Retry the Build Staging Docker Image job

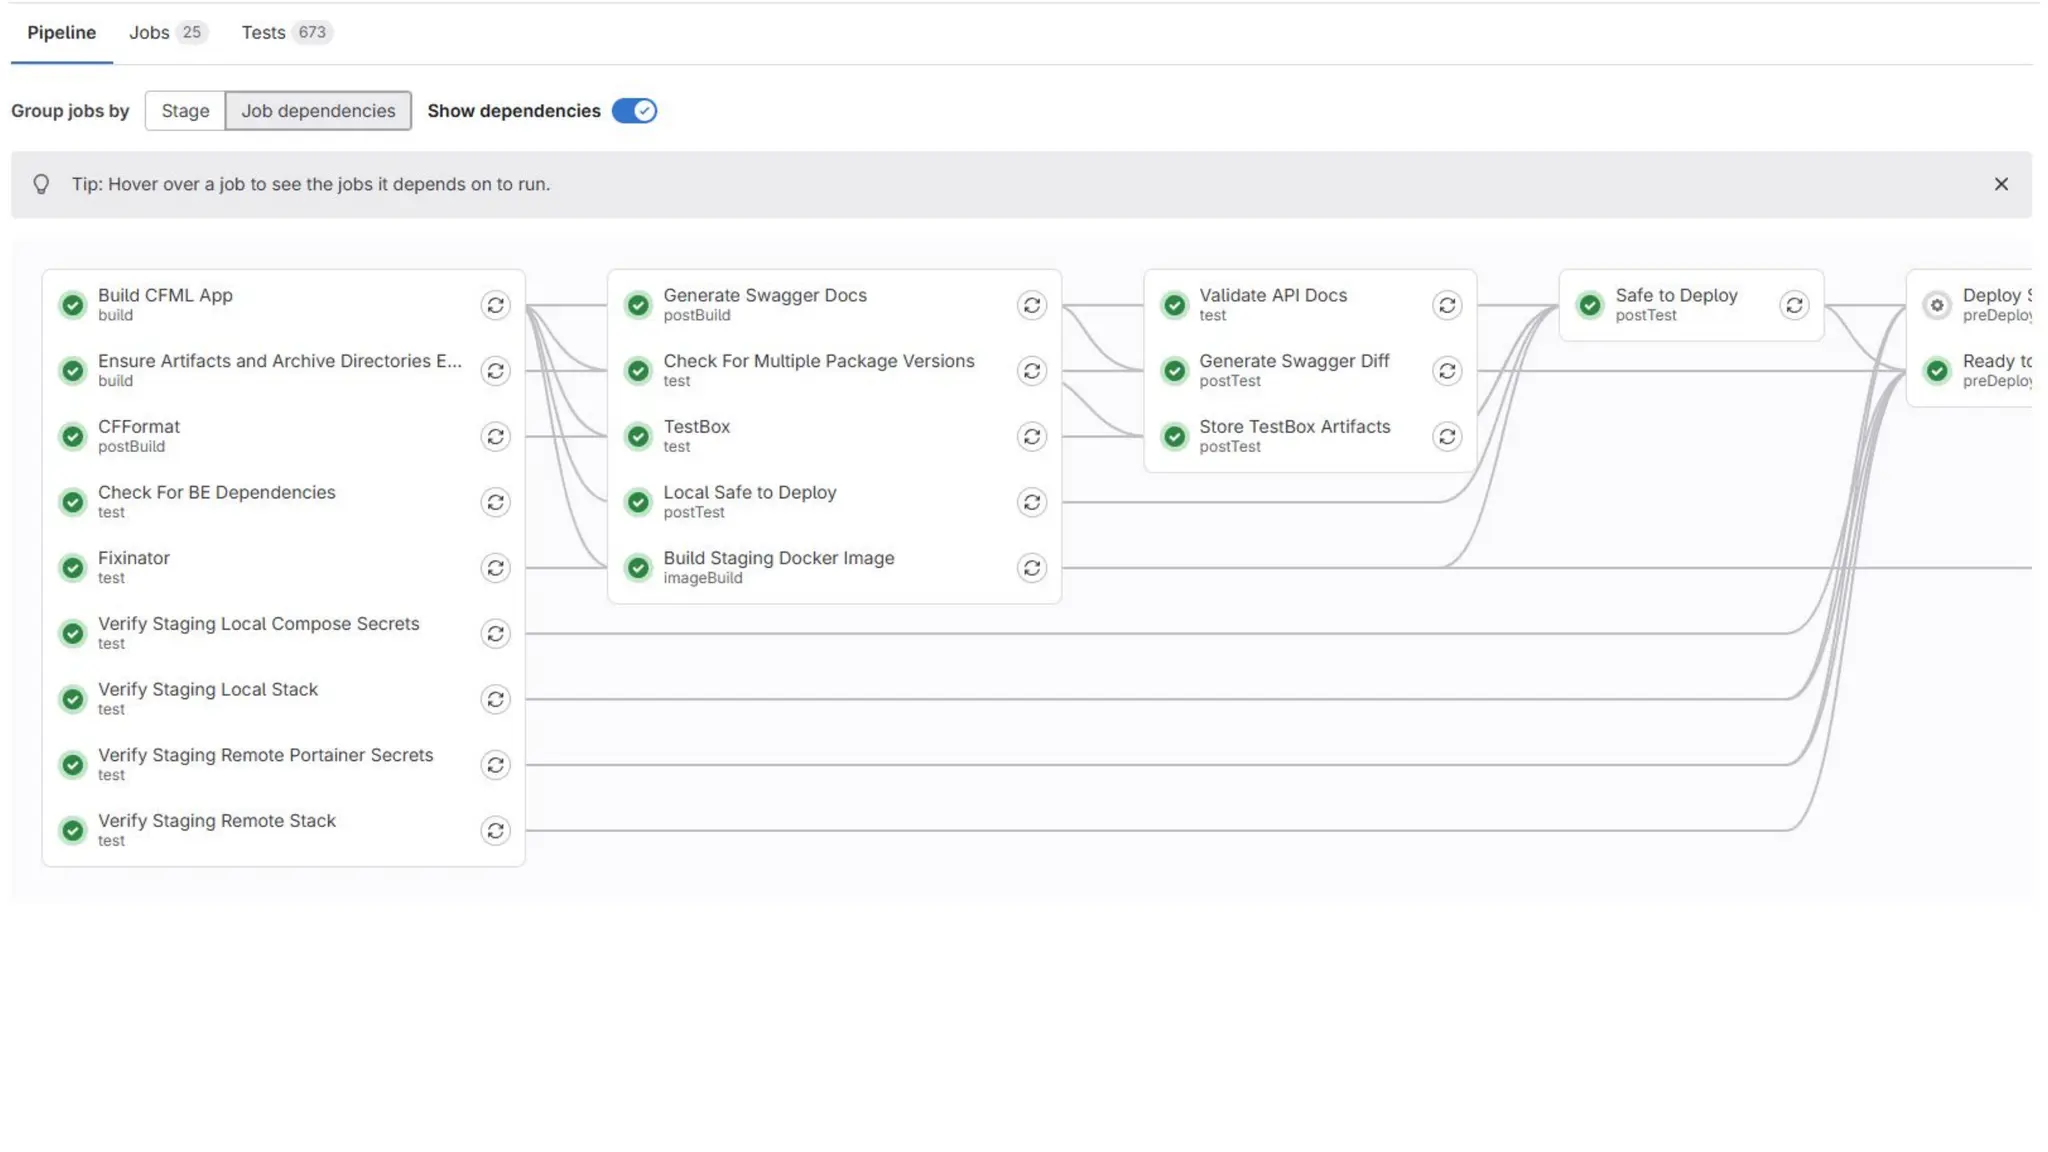pos(1031,568)
